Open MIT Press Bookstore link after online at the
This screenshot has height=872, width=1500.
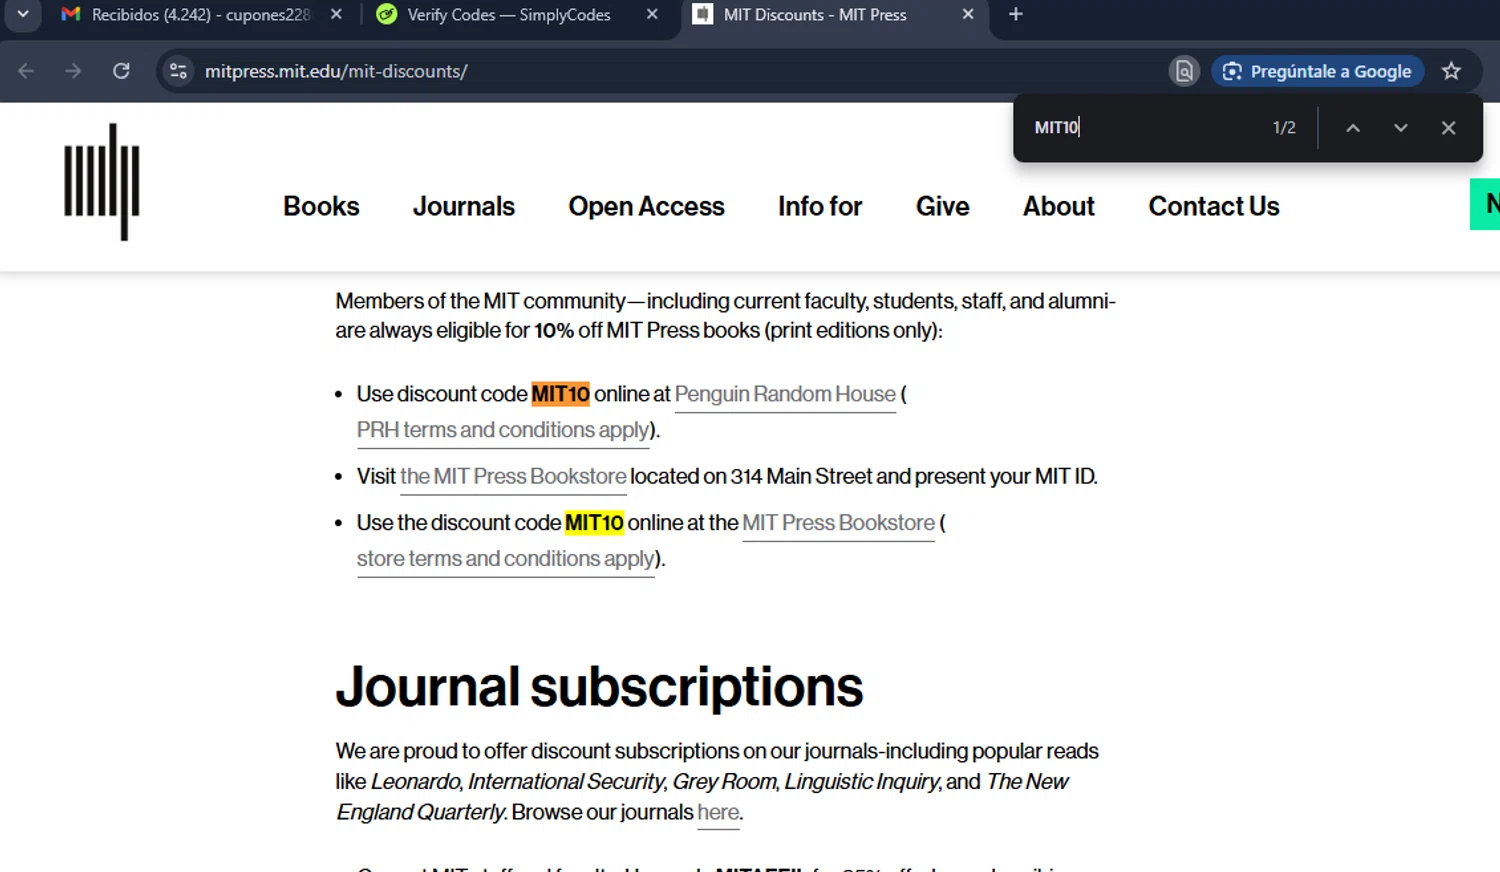838,523
